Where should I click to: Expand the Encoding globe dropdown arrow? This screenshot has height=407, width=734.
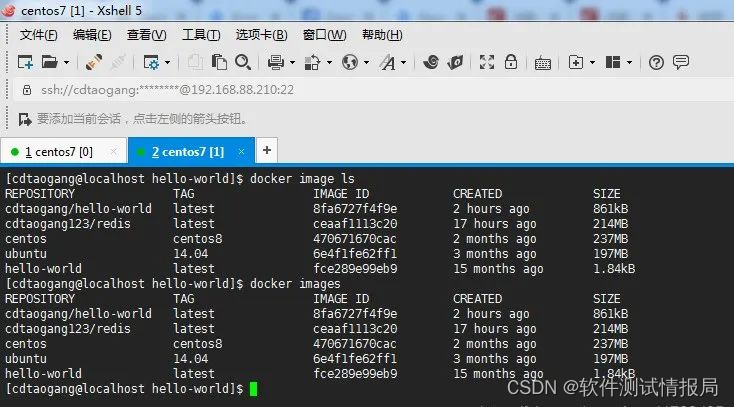[367, 62]
